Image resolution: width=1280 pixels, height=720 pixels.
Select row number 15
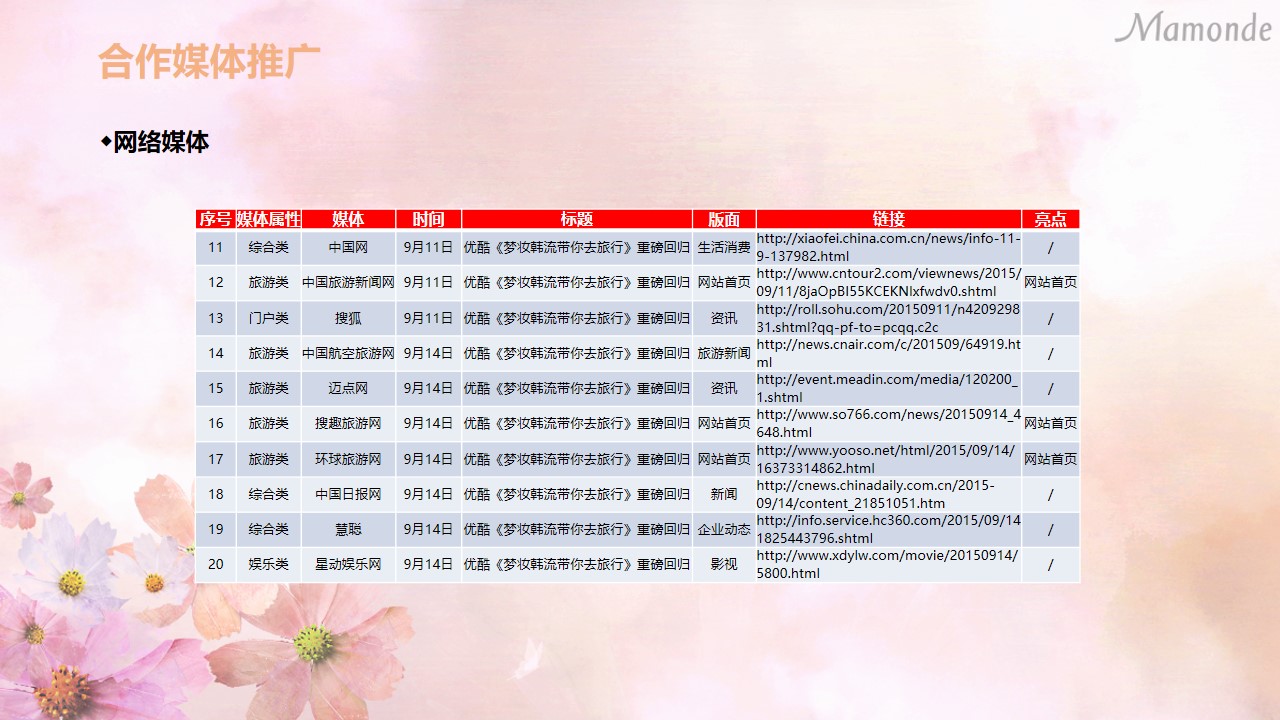[216, 388]
